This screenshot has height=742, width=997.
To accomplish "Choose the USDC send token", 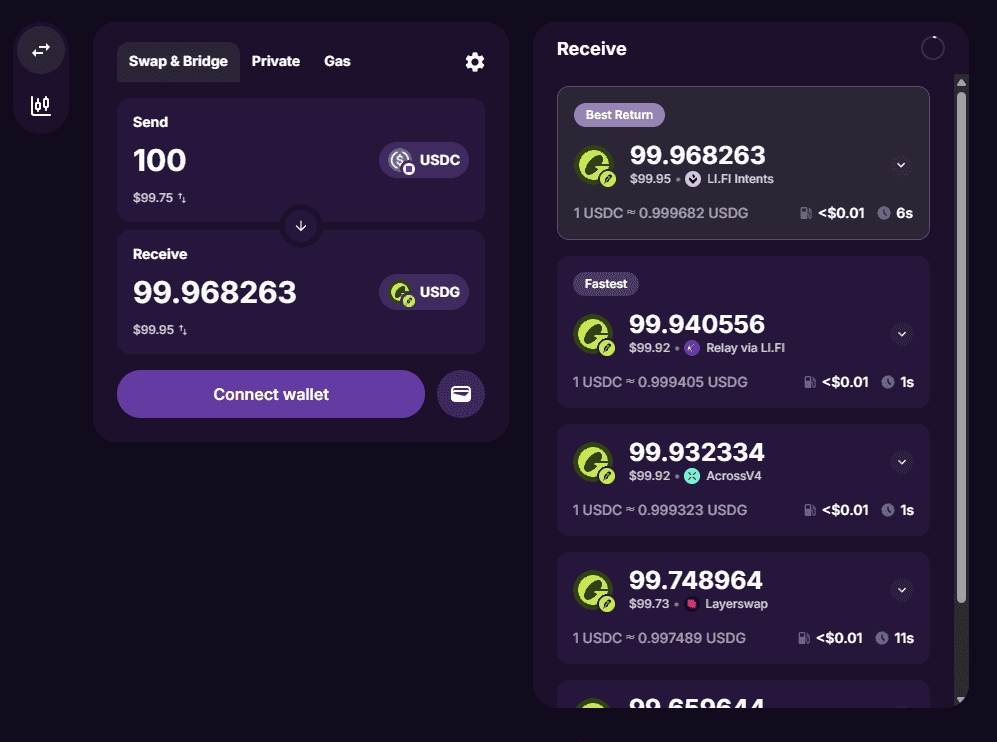I will [424, 160].
